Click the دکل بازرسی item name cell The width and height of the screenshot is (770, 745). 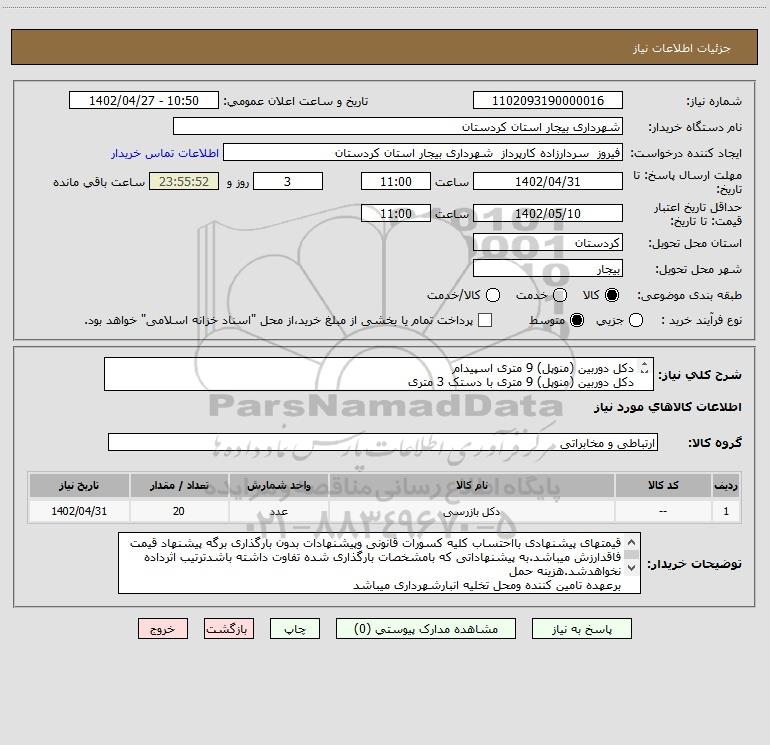[471, 511]
